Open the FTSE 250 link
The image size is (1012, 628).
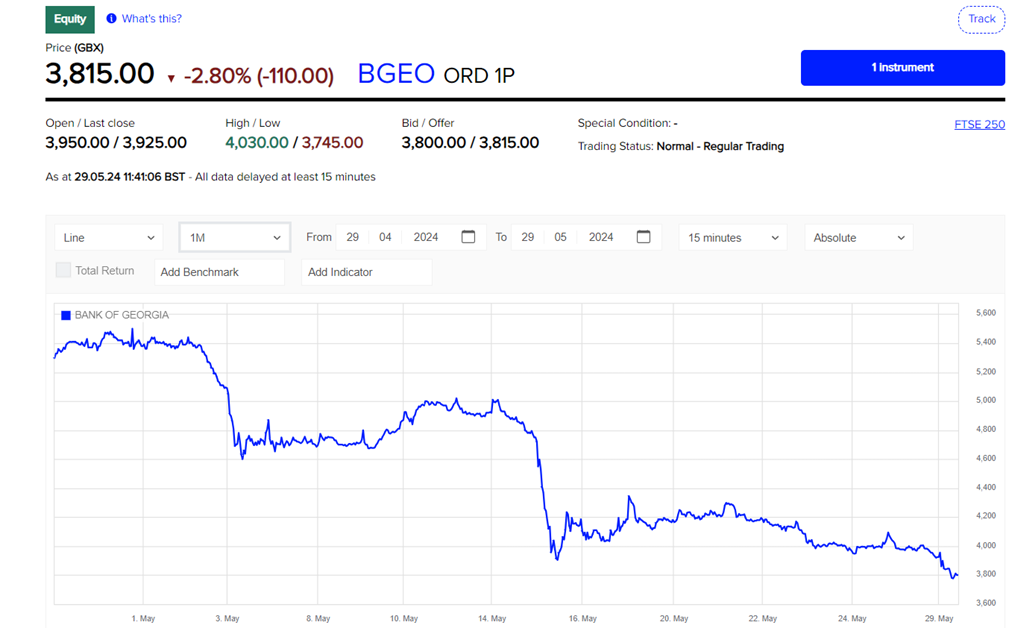979,125
